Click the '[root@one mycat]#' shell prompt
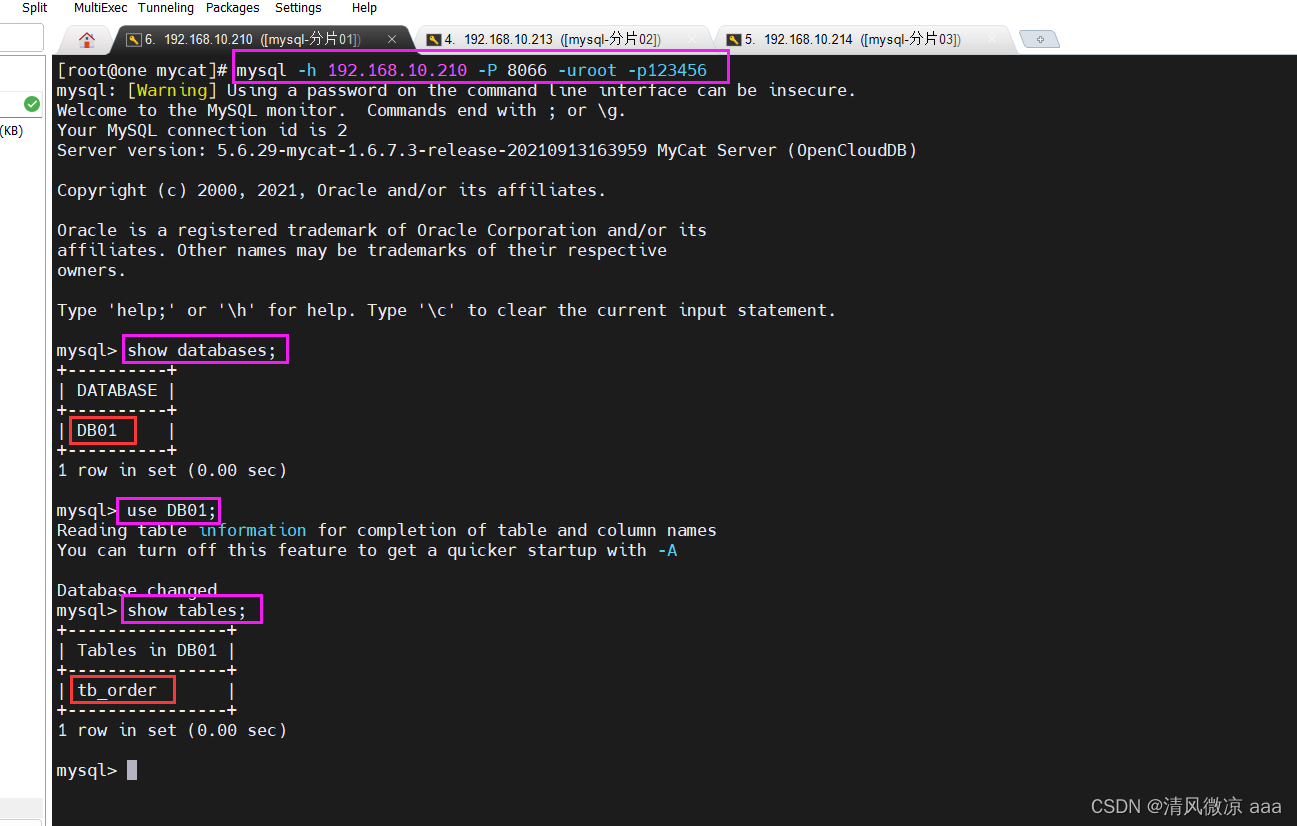This screenshot has width=1297, height=826. [x=144, y=70]
